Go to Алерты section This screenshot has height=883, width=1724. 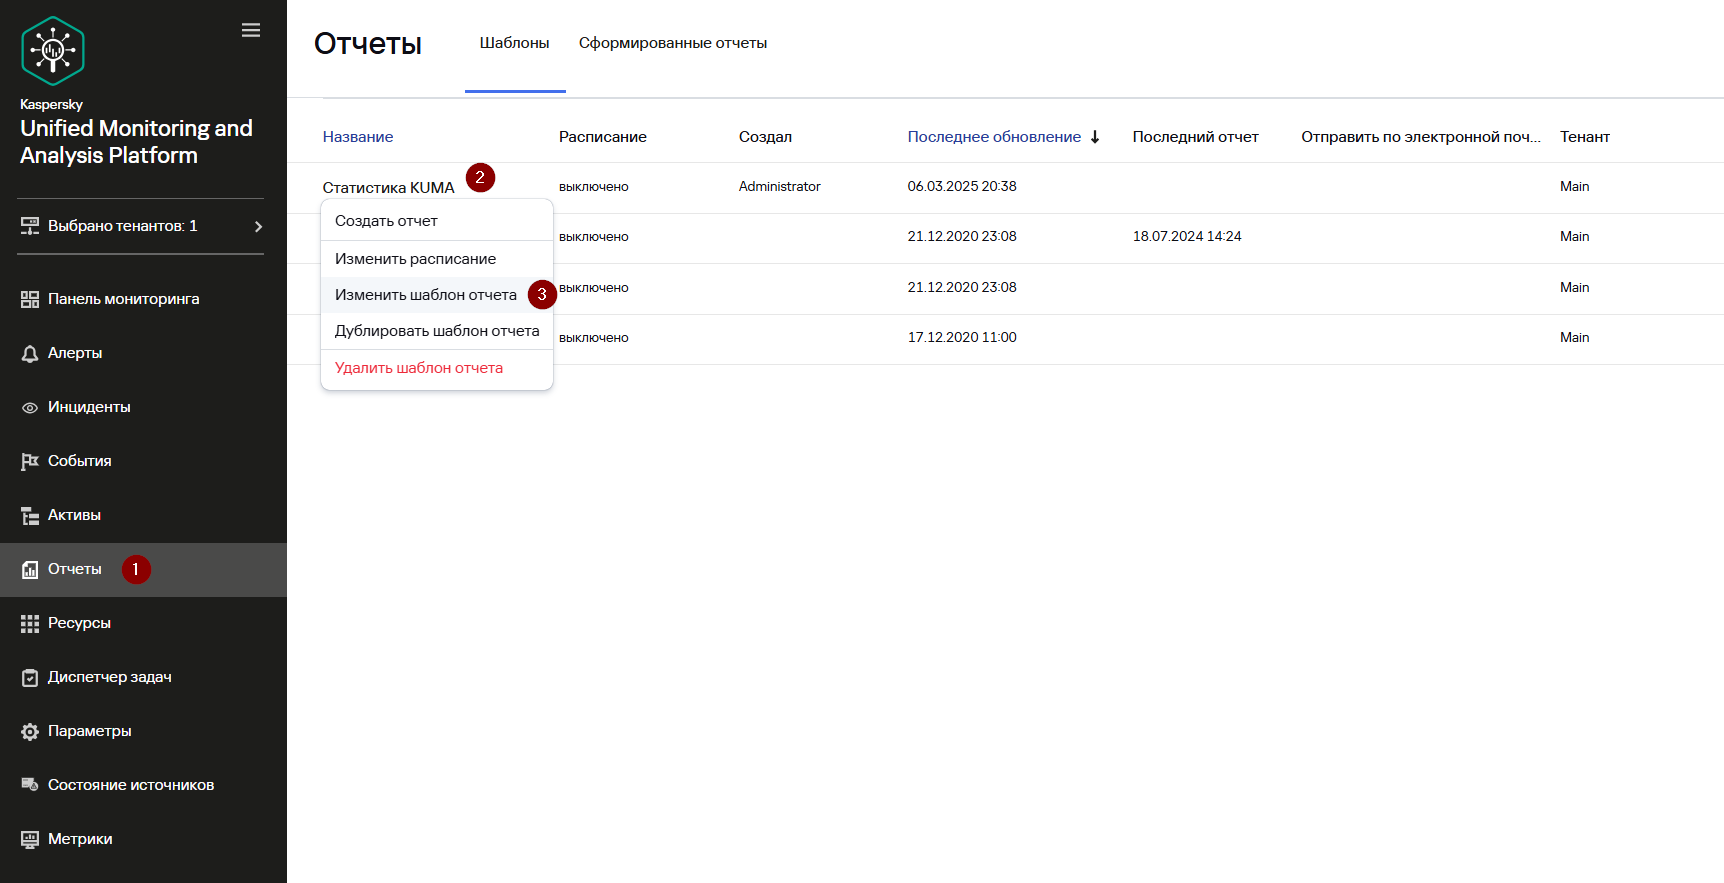(75, 353)
